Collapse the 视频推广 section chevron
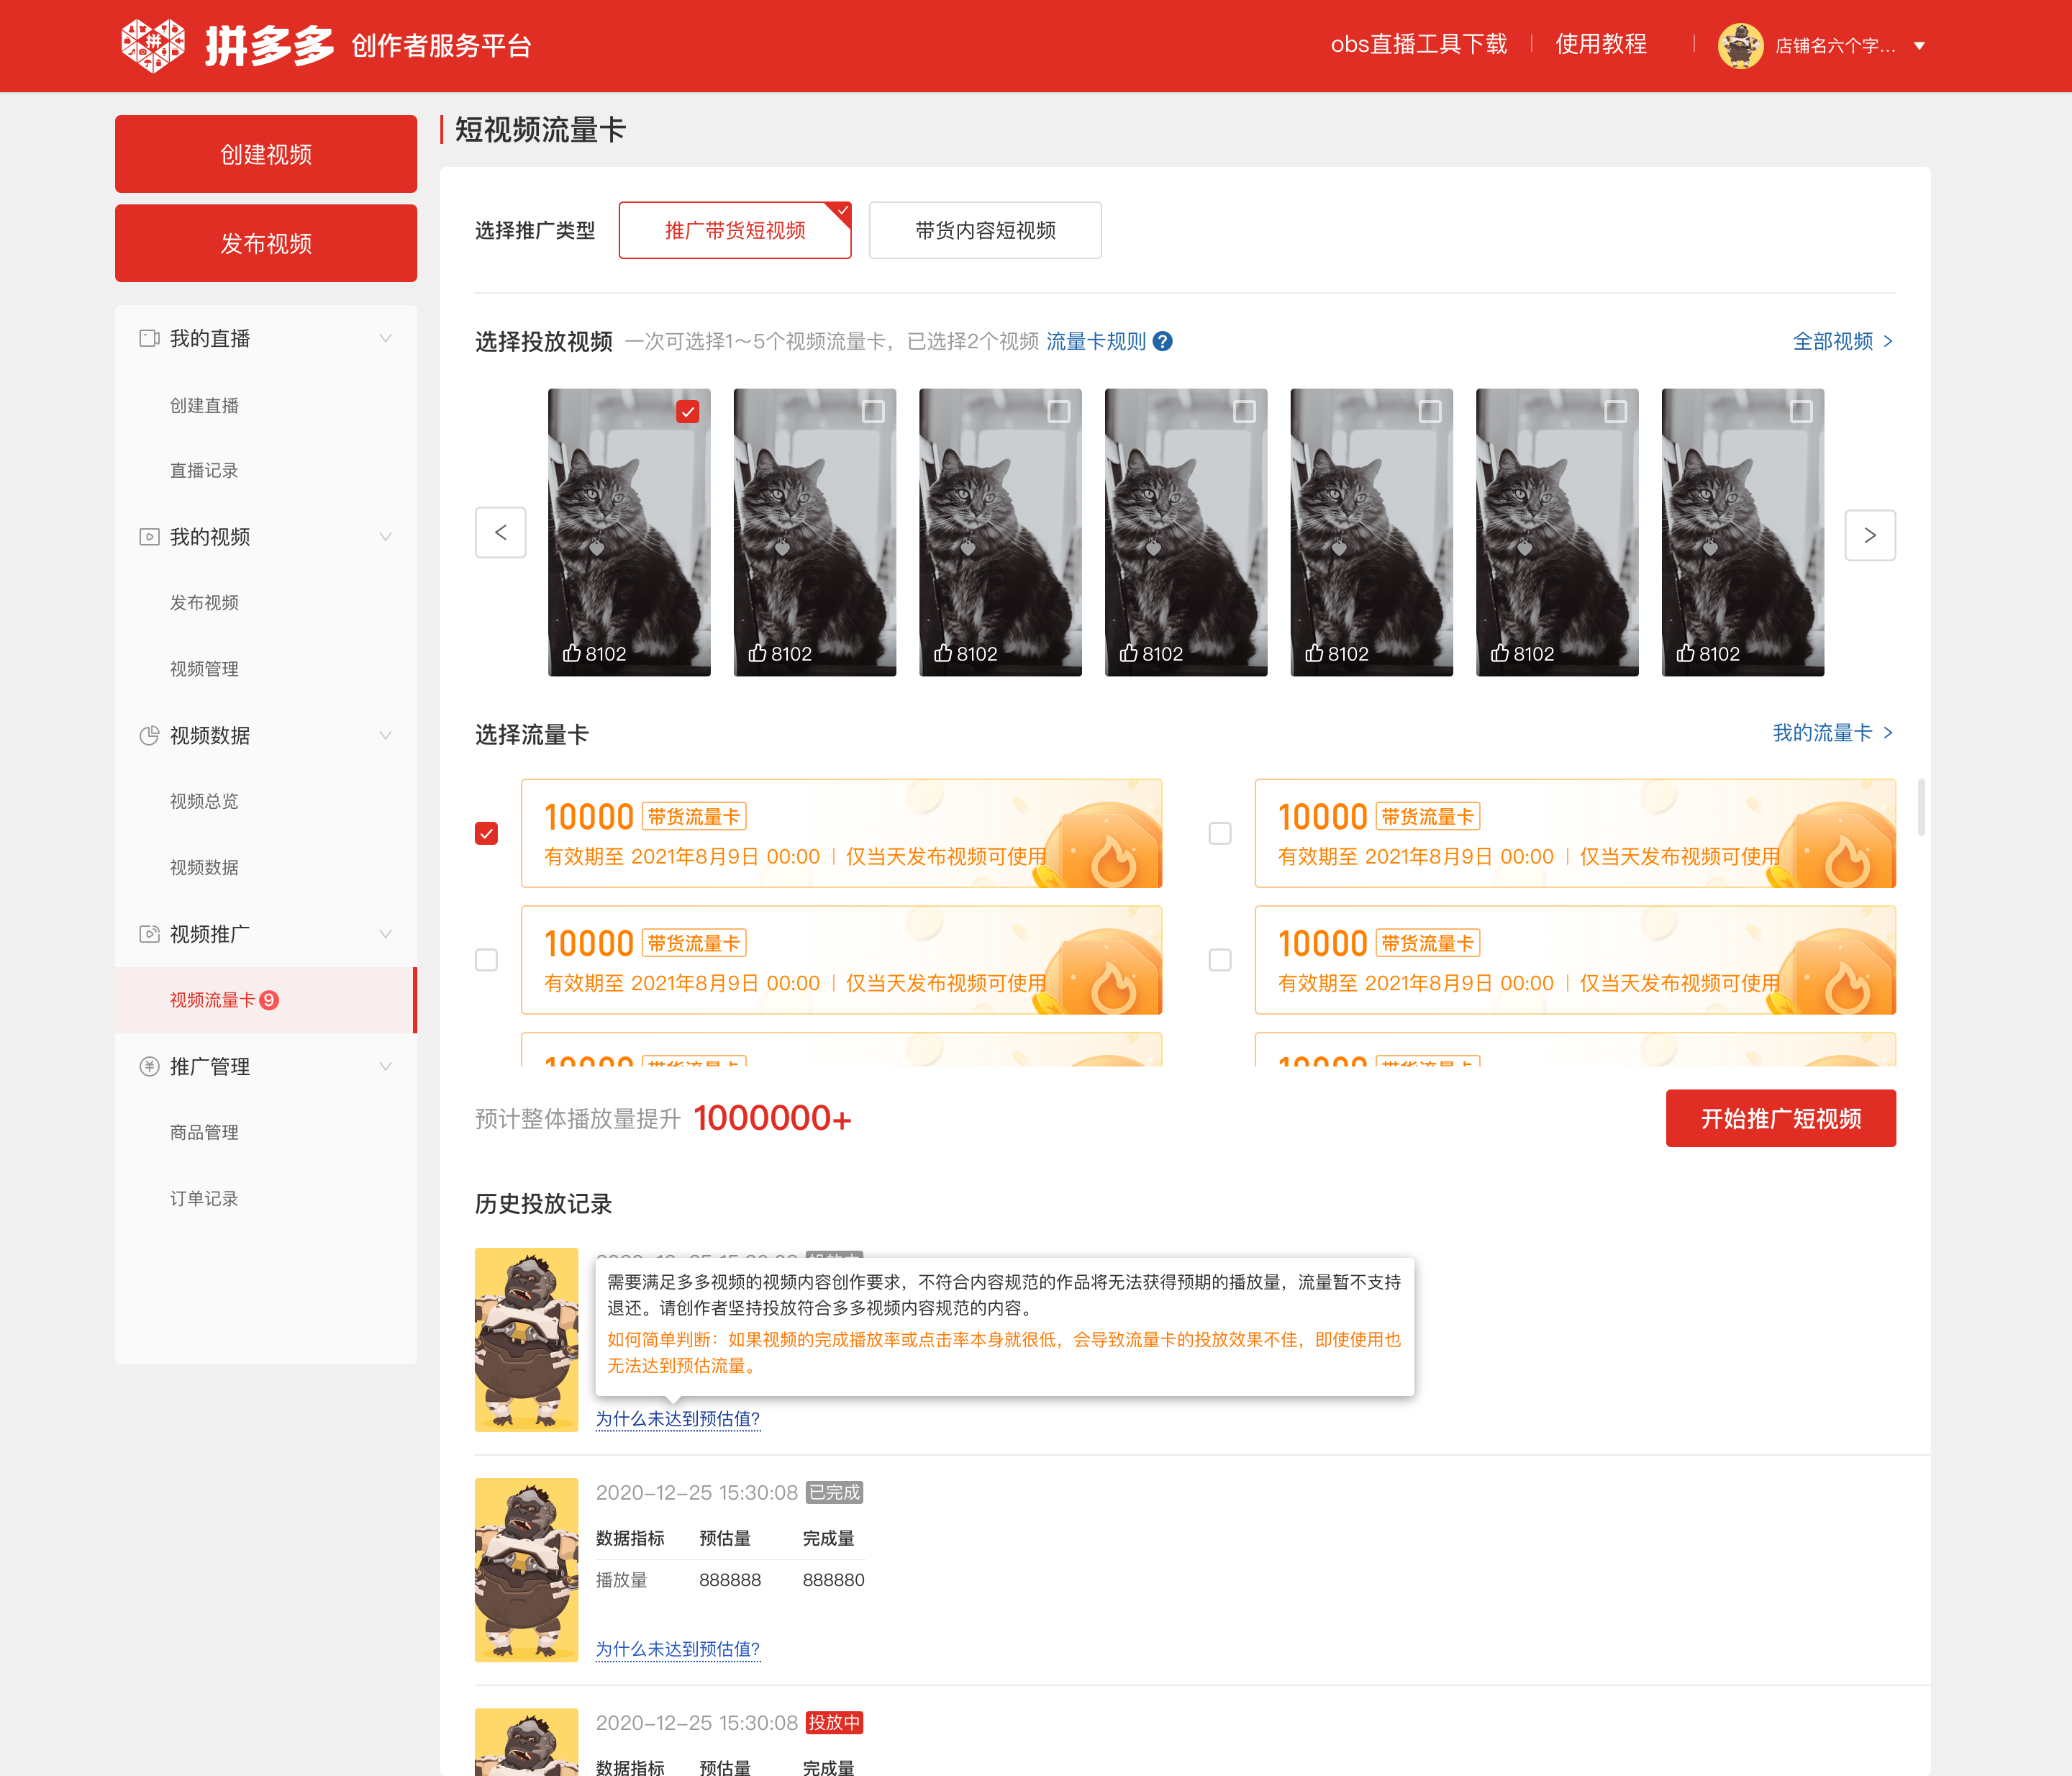Image resolution: width=2072 pixels, height=1776 pixels. pos(385,934)
